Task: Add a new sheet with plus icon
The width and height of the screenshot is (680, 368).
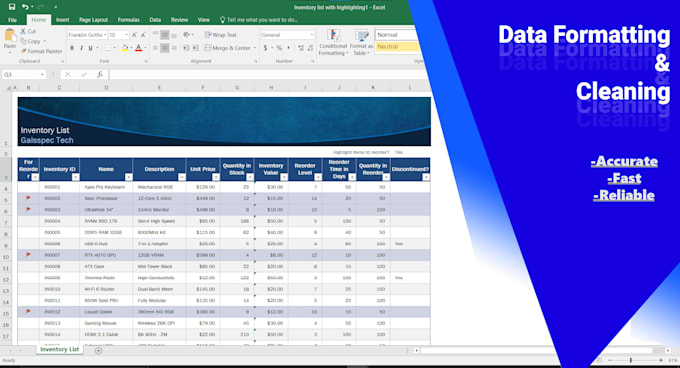Action: pos(98,350)
